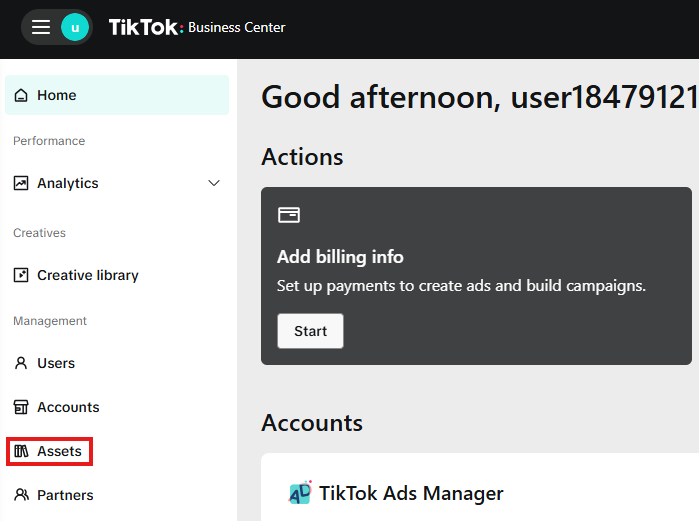Click the Creative library icon
Screen dimensions: 699x521
pyautogui.click(x=21, y=275)
